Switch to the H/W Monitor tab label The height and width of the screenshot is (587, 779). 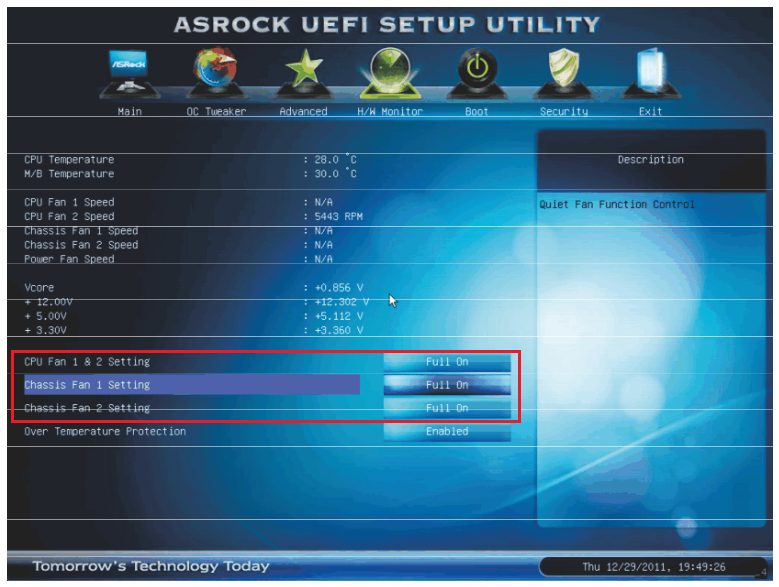(390, 112)
